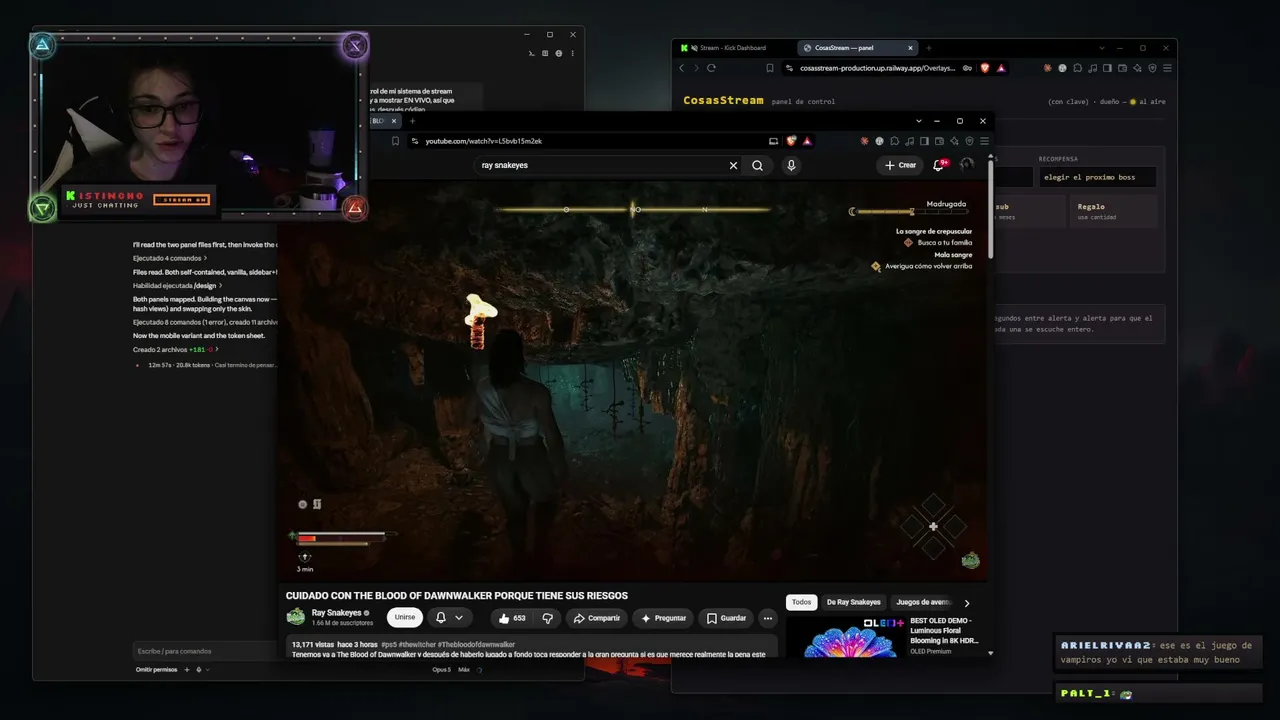The height and width of the screenshot is (720, 1280).
Task: Open the CosasStream window's hamburger menu
Action: pyautogui.click(x=1167, y=68)
